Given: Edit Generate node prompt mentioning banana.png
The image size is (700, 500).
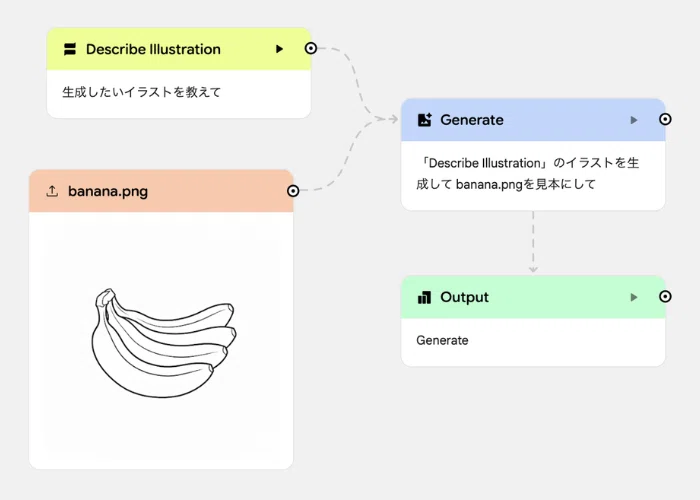Looking at the screenshot, I should click(528, 174).
